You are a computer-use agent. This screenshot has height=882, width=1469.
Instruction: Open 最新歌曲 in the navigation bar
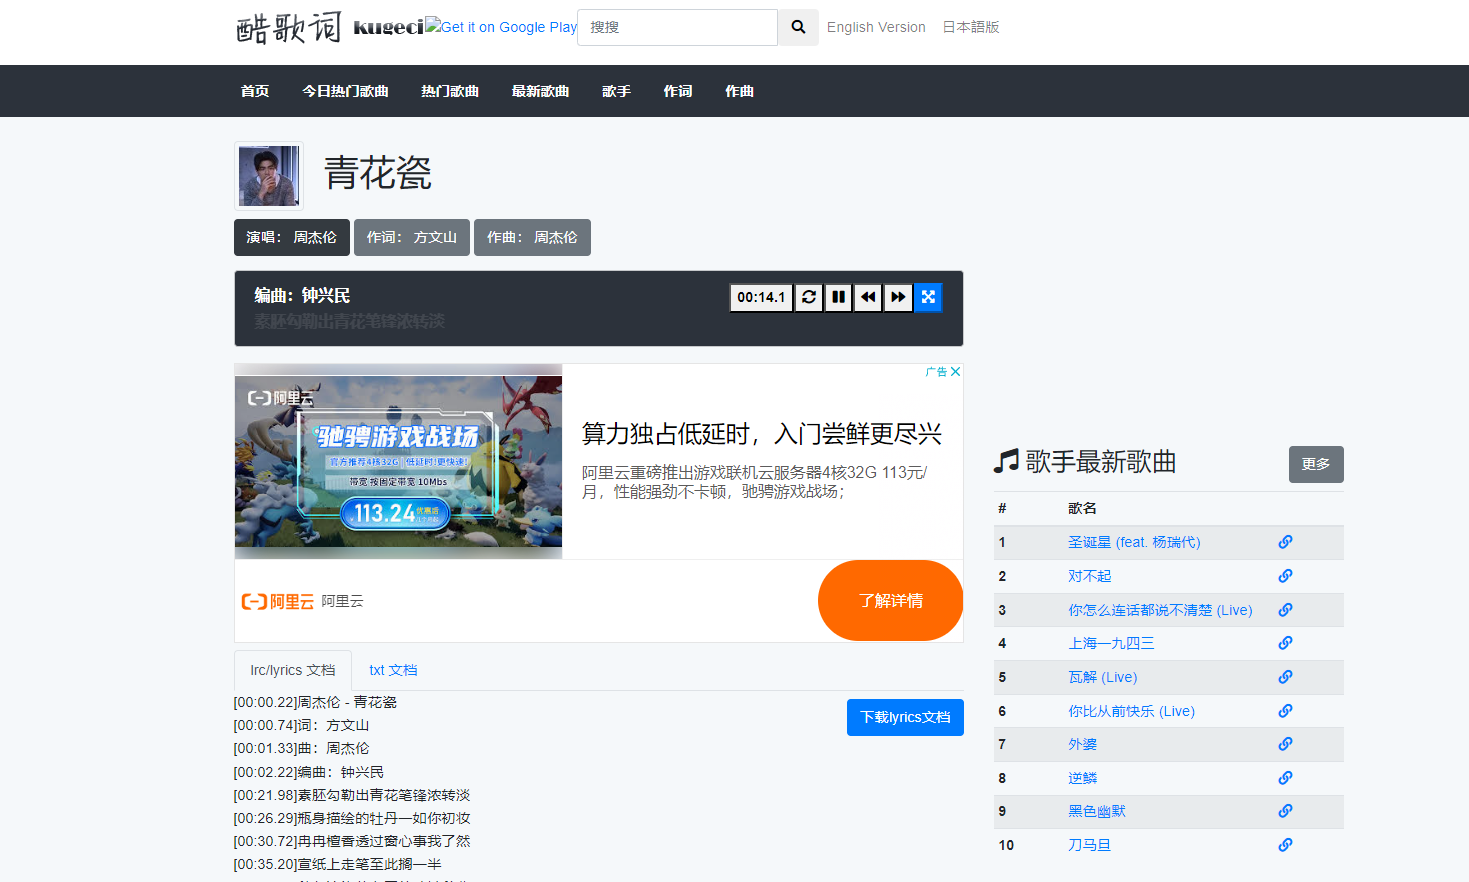[540, 91]
